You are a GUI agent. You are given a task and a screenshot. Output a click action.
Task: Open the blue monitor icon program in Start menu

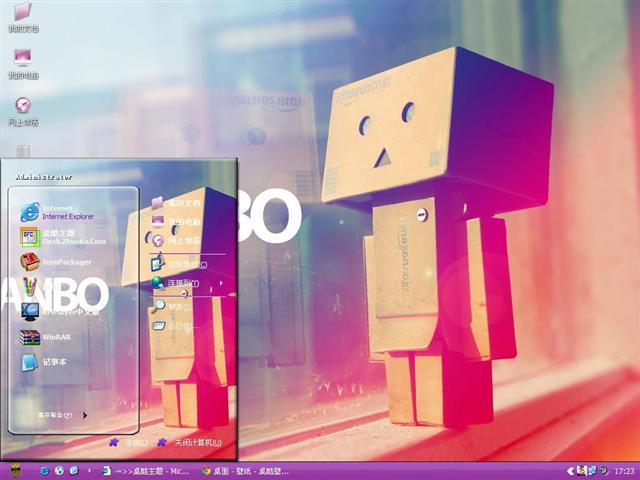60,312
